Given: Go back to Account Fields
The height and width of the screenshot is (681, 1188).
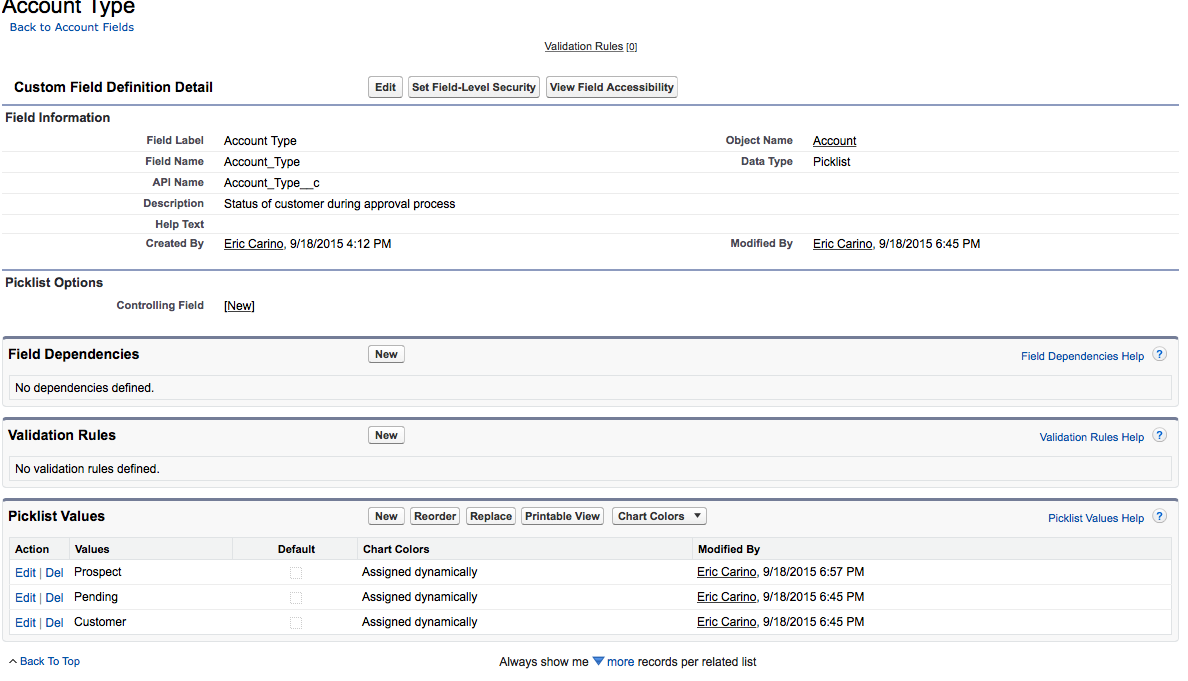Looking at the screenshot, I should pyautogui.click(x=72, y=28).
